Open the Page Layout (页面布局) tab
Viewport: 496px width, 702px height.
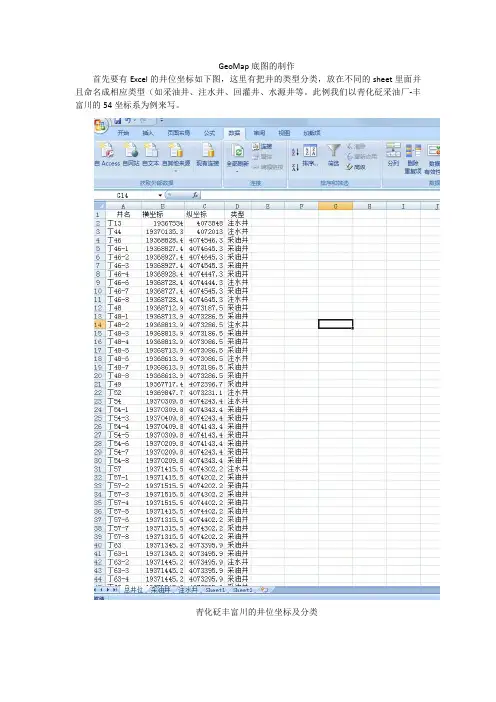click(179, 133)
